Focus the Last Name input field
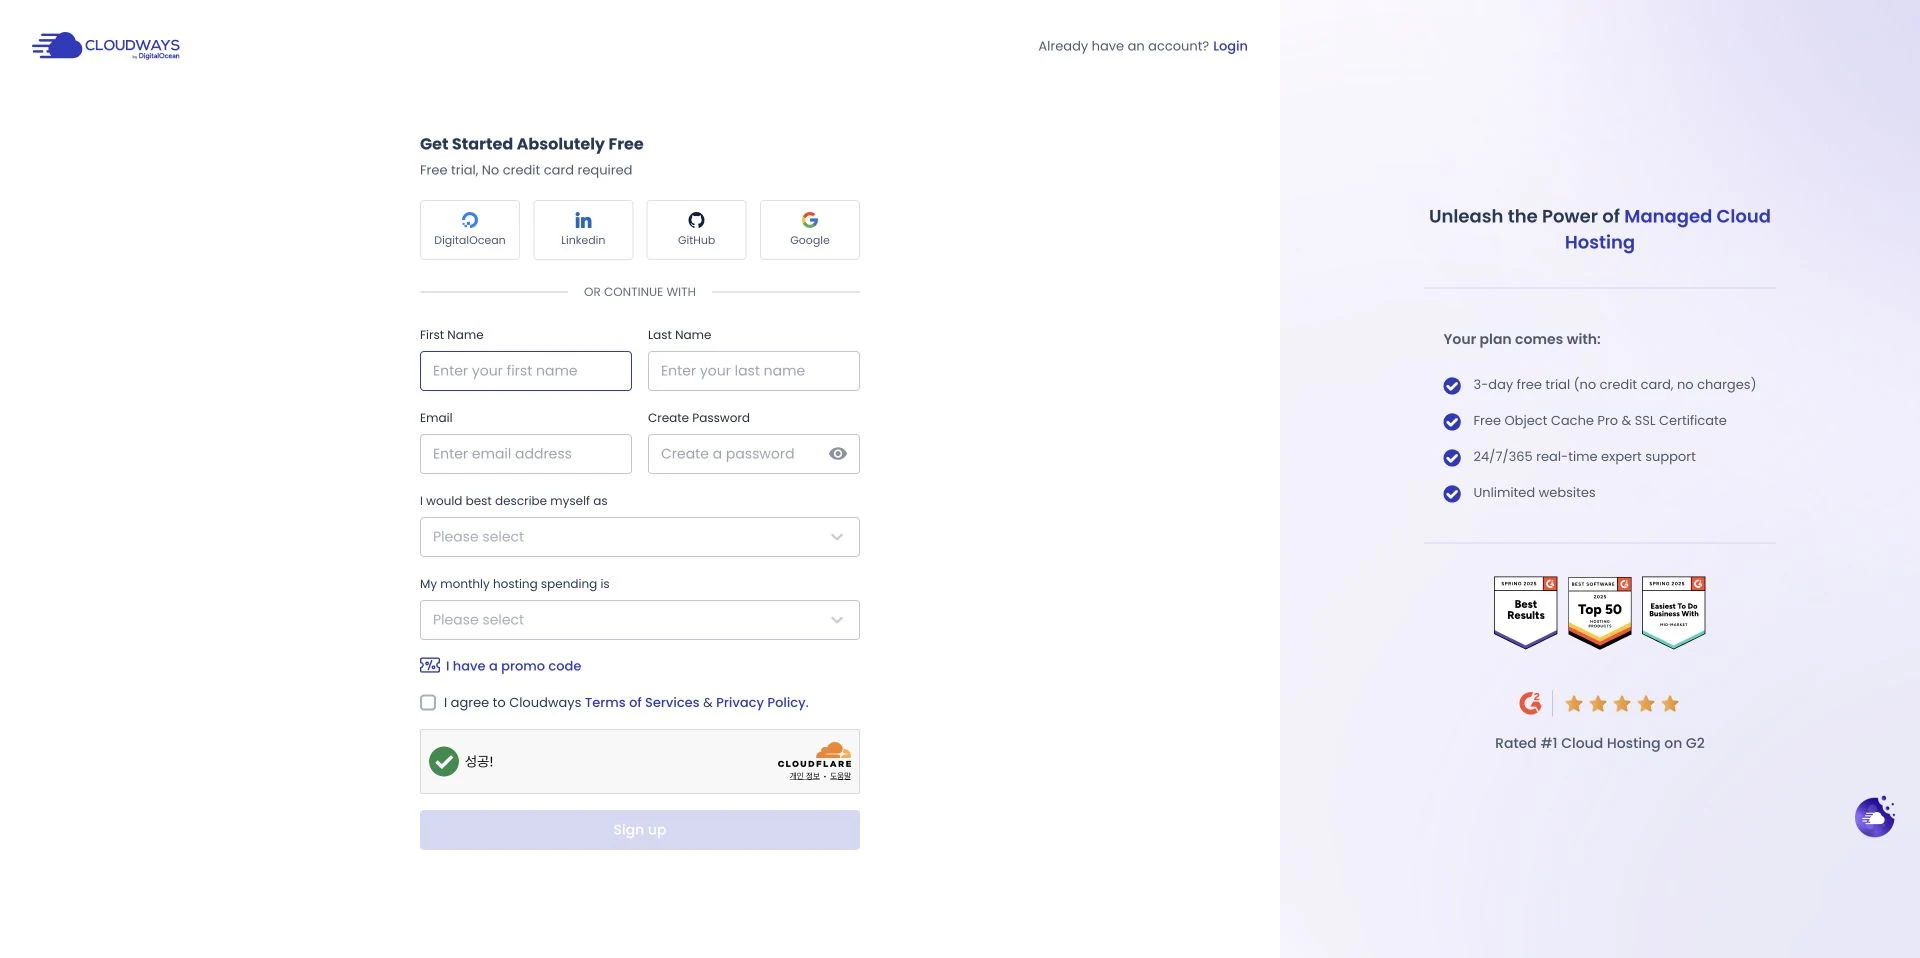This screenshot has width=1920, height=958. point(754,371)
